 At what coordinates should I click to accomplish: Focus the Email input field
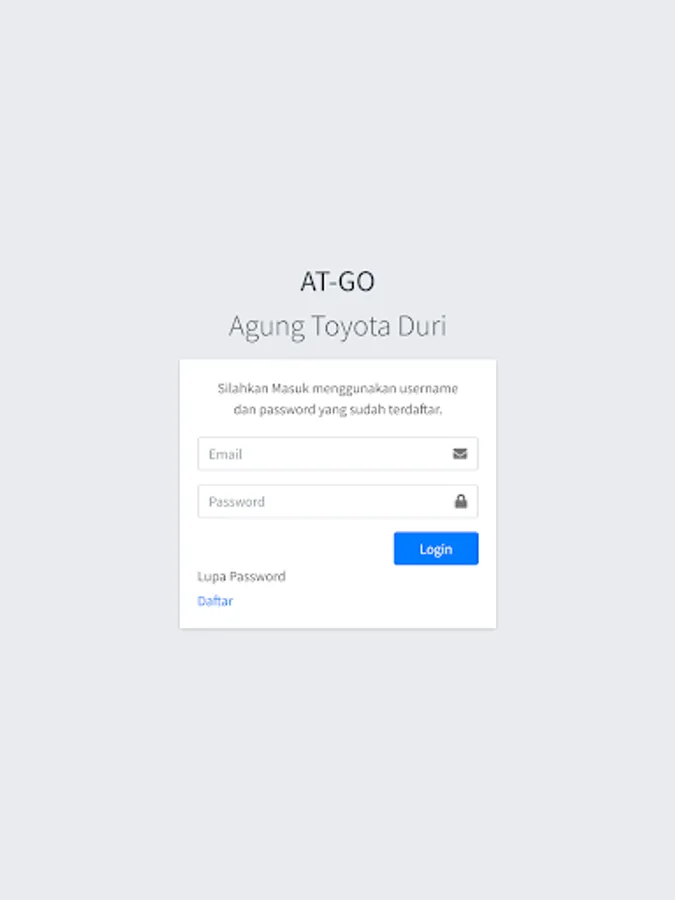(x=338, y=454)
